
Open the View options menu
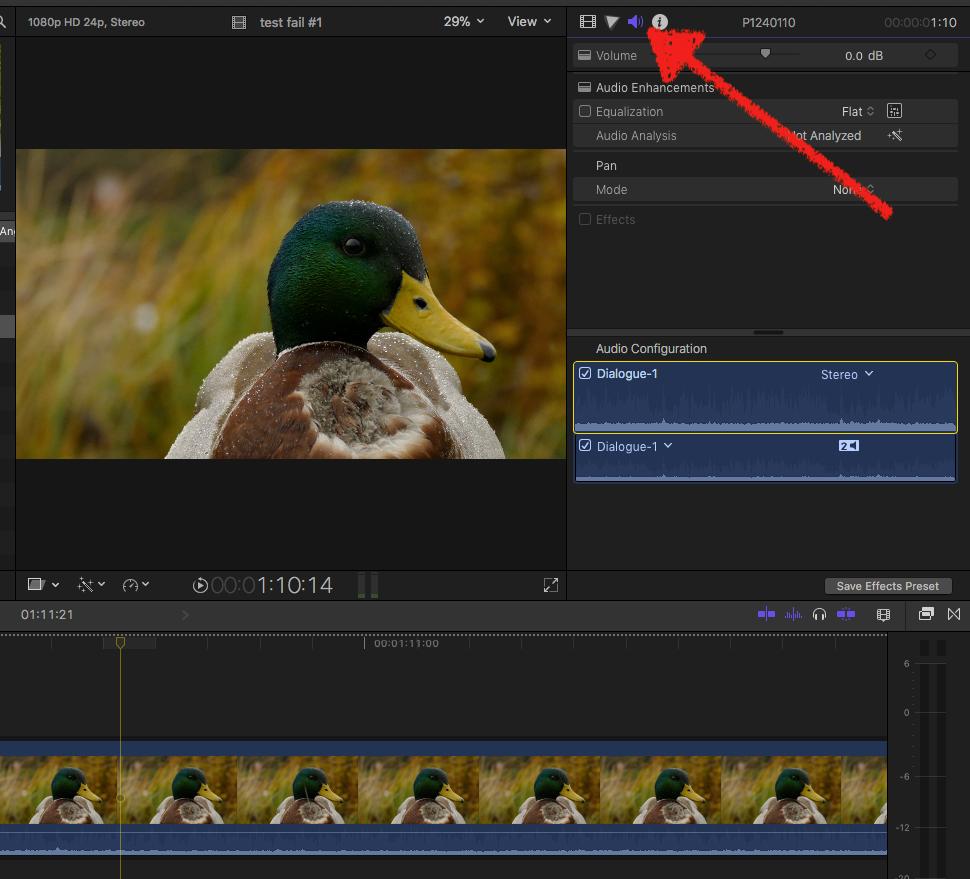pyautogui.click(x=529, y=22)
